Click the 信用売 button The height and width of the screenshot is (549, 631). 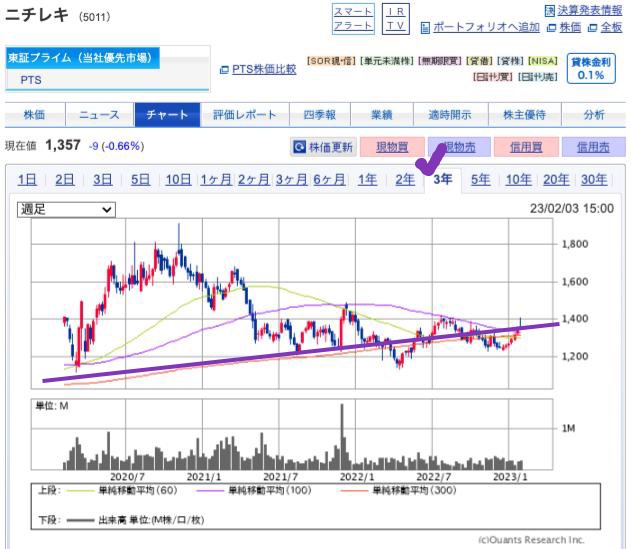tap(594, 147)
